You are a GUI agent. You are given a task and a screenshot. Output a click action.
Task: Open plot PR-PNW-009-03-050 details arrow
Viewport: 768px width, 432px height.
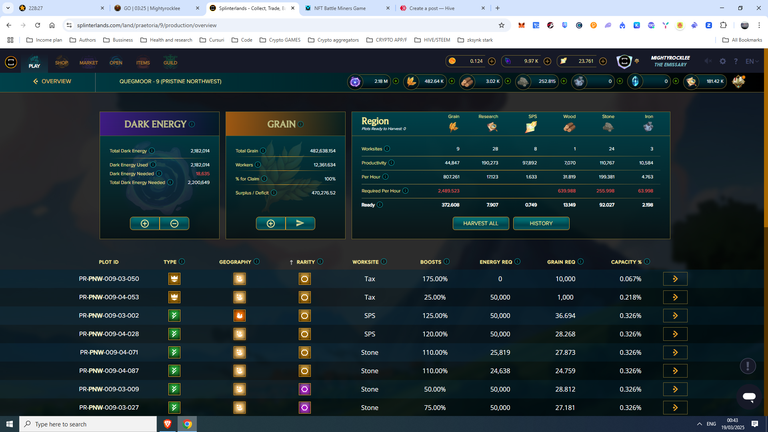click(x=675, y=279)
